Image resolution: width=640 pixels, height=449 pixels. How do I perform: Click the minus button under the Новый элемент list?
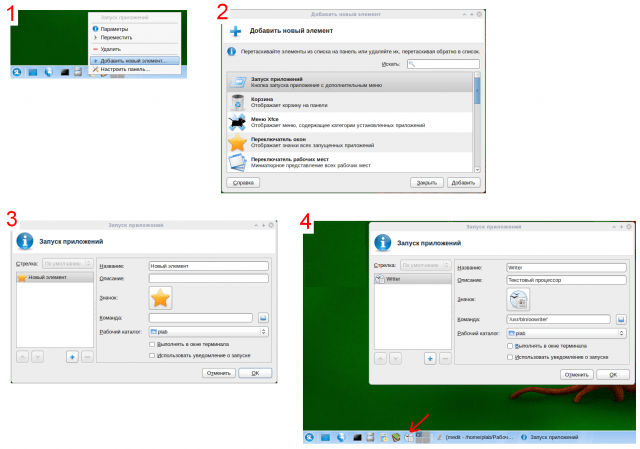[87, 355]
